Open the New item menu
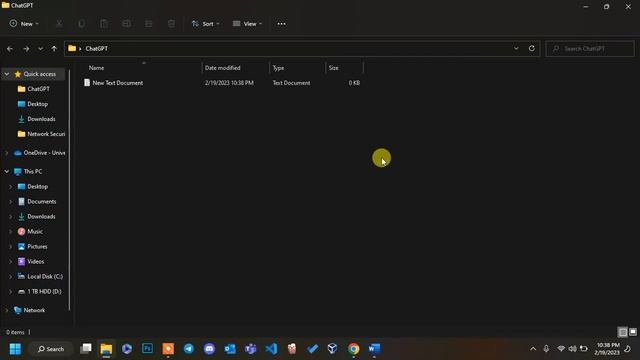Image resolution: width=640 pixels, height=360 pixels. click(24, 24)
